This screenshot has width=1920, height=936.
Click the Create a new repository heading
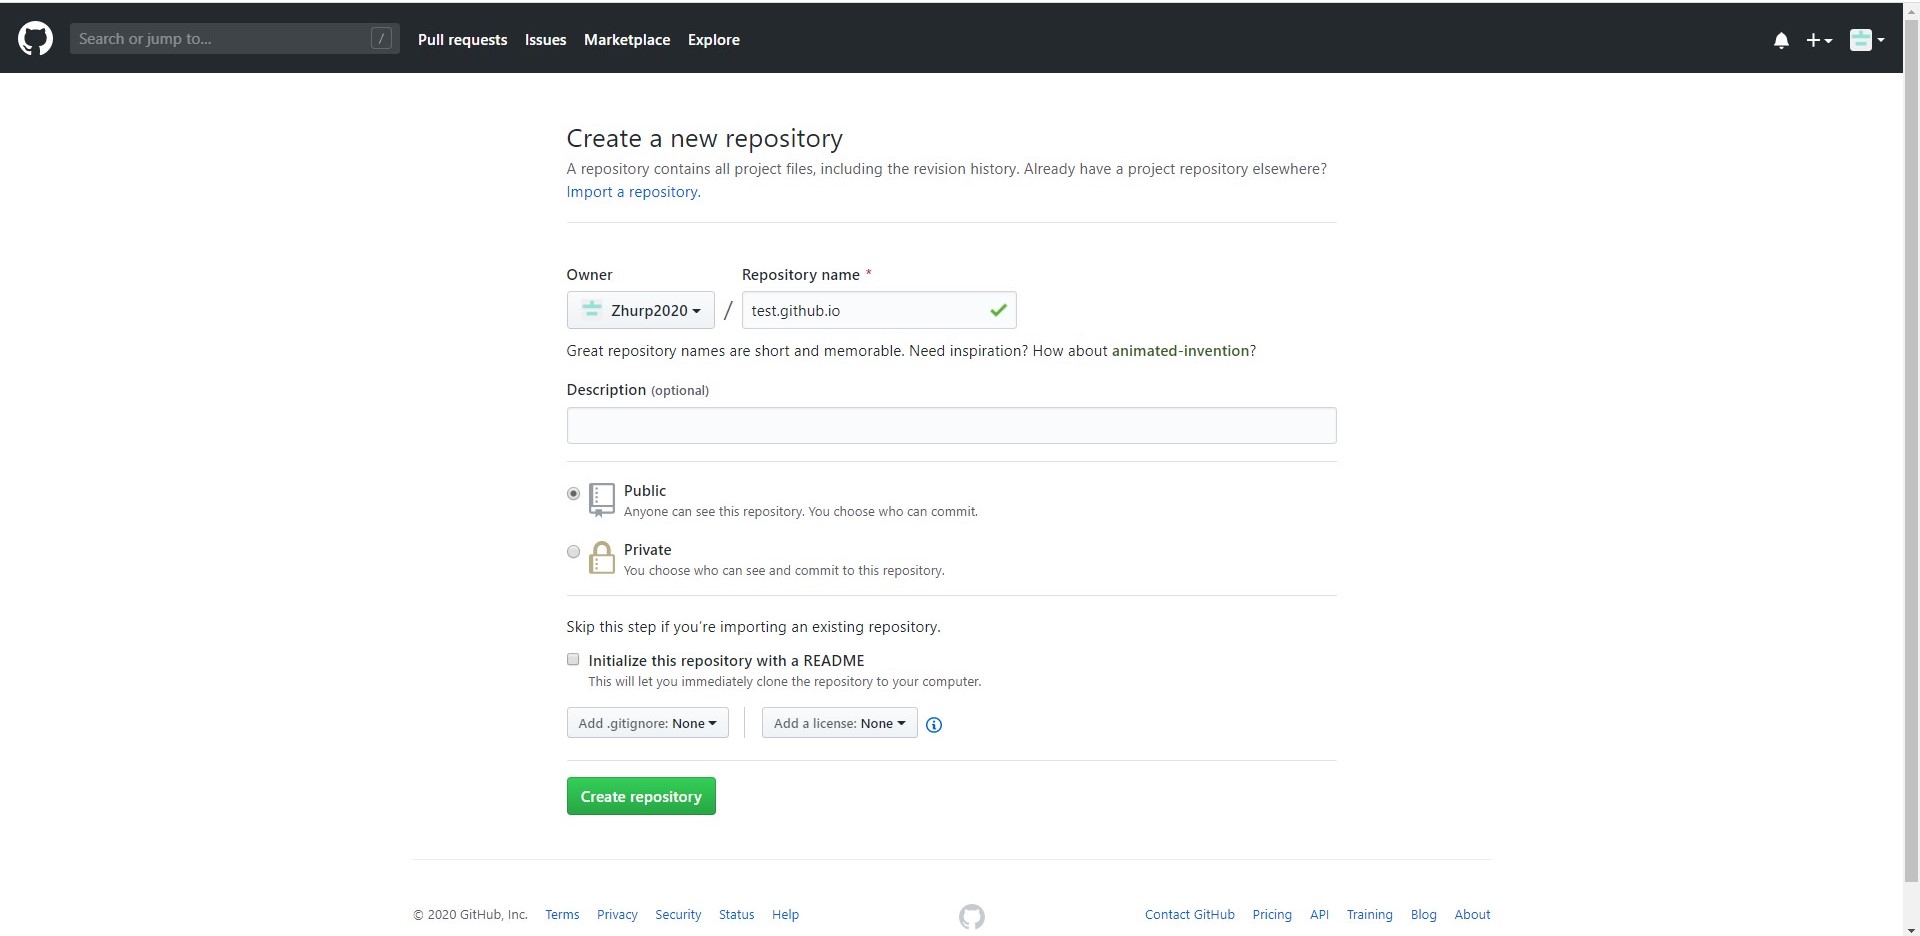[704, 138]
